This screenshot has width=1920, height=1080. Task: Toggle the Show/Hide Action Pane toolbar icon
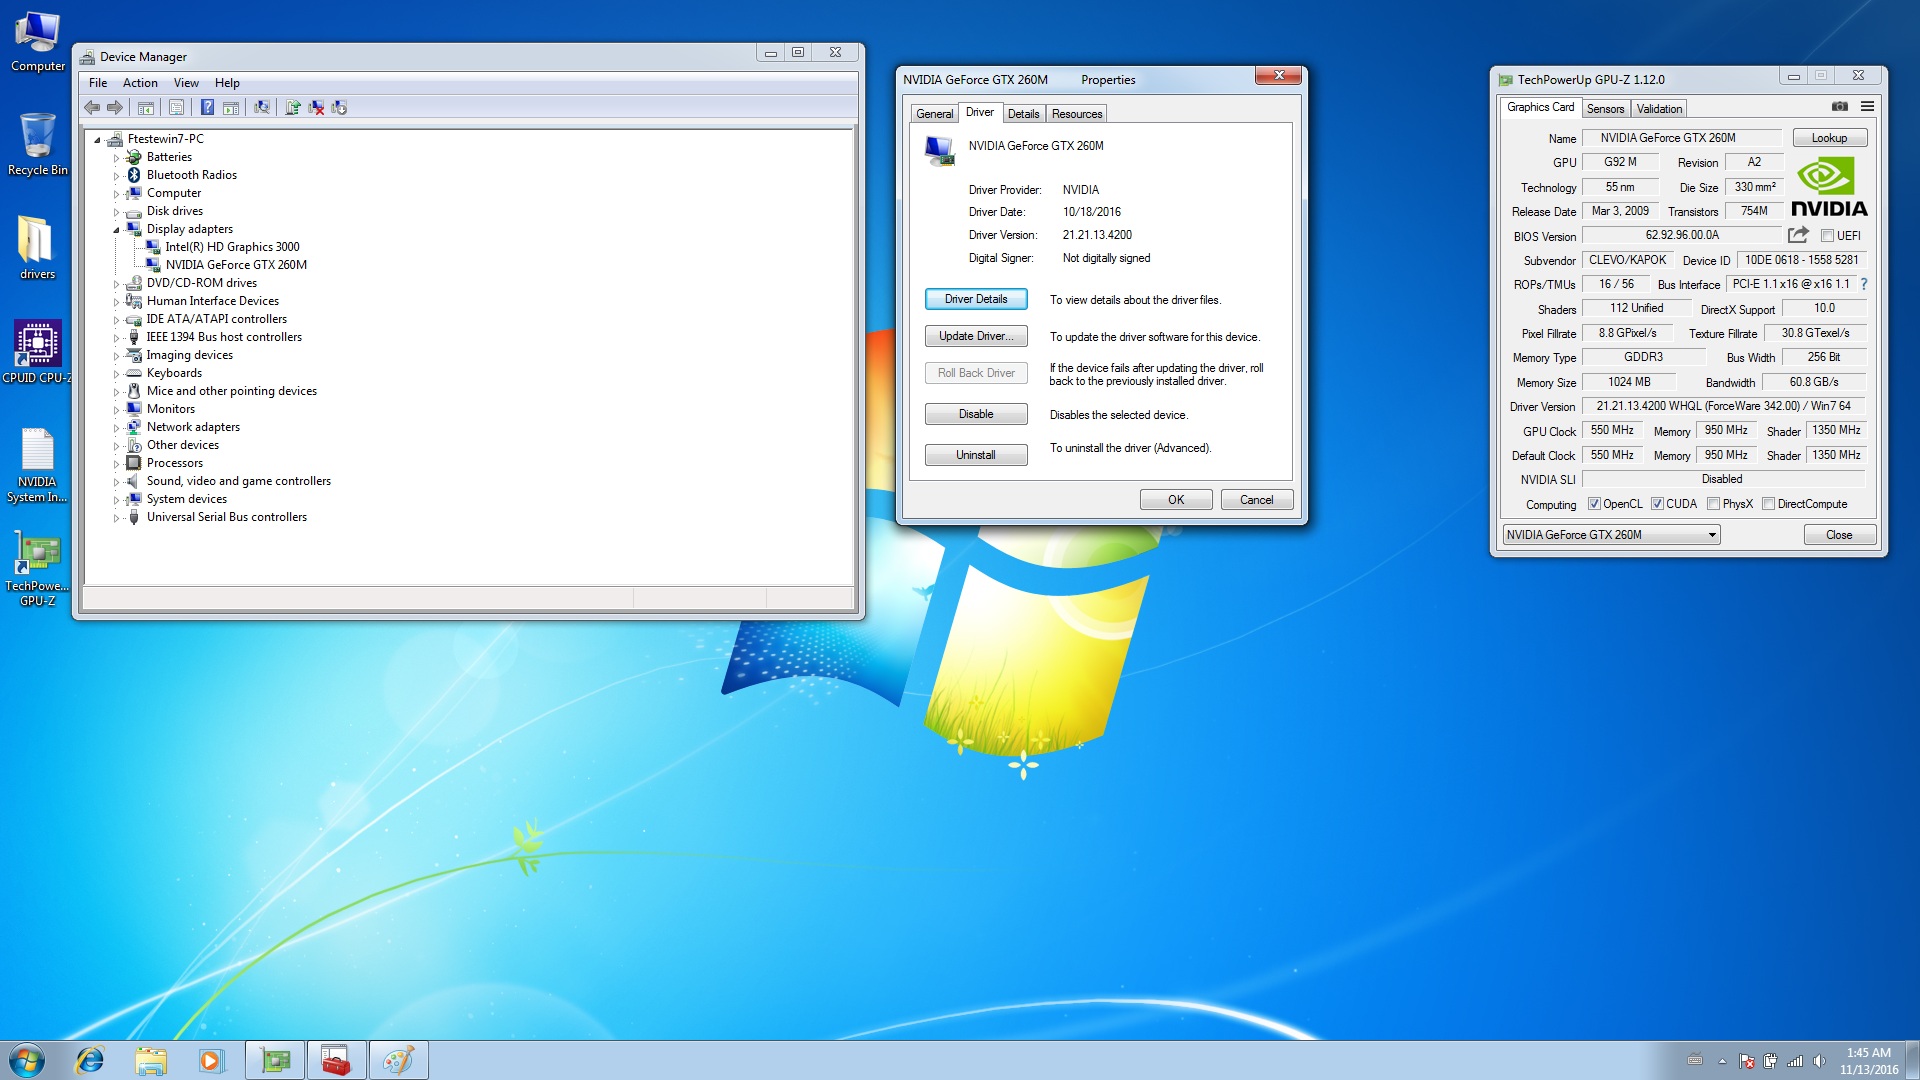(231, 108)
